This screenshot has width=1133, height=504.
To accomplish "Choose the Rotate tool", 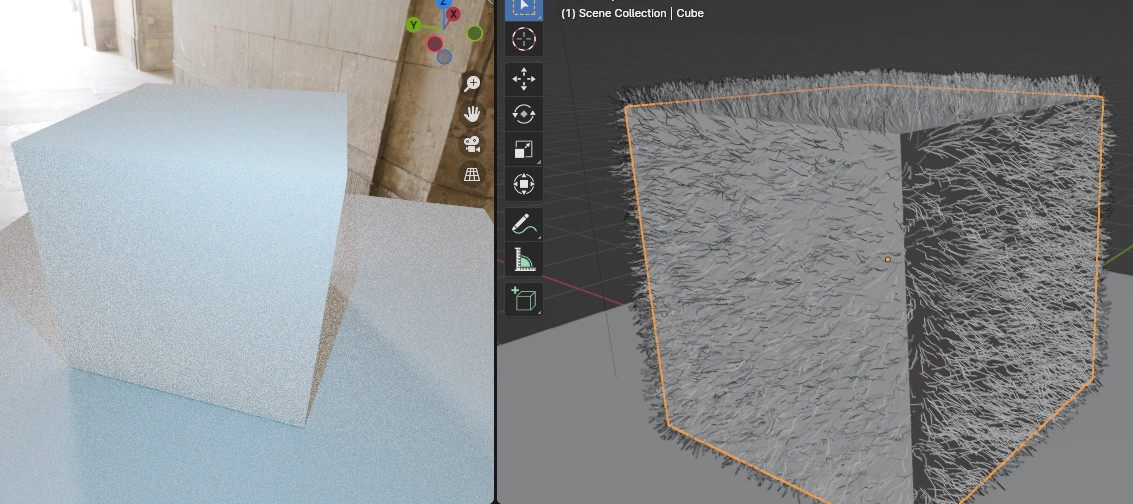I will coord(524,114).
